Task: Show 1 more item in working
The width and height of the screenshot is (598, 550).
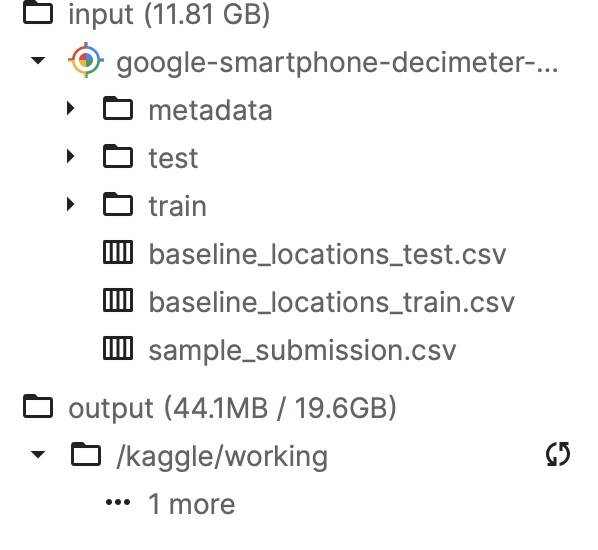Action: 170,504
